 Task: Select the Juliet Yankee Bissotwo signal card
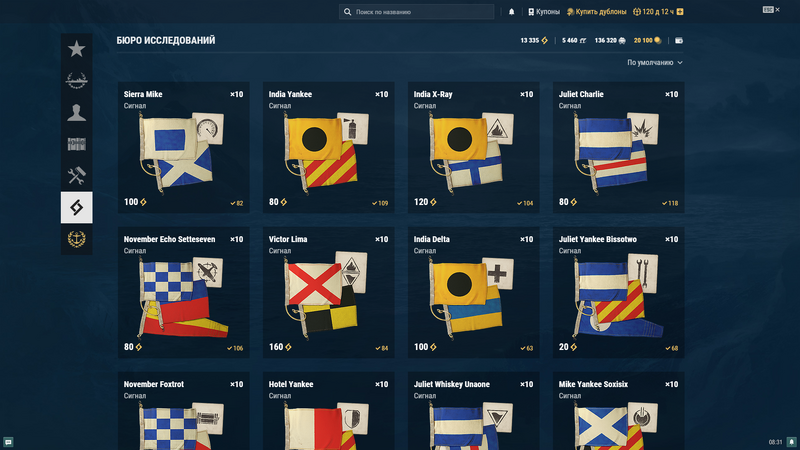[x=618, y=292]
